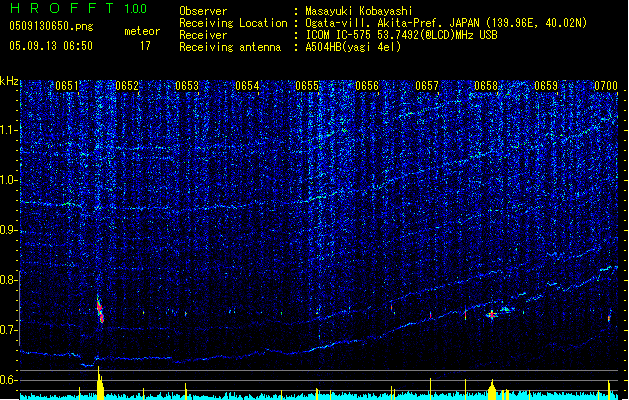Screen dimensions: 629x400
Task: Click the 'Receiving Location' field label
Action: [233, 23]
